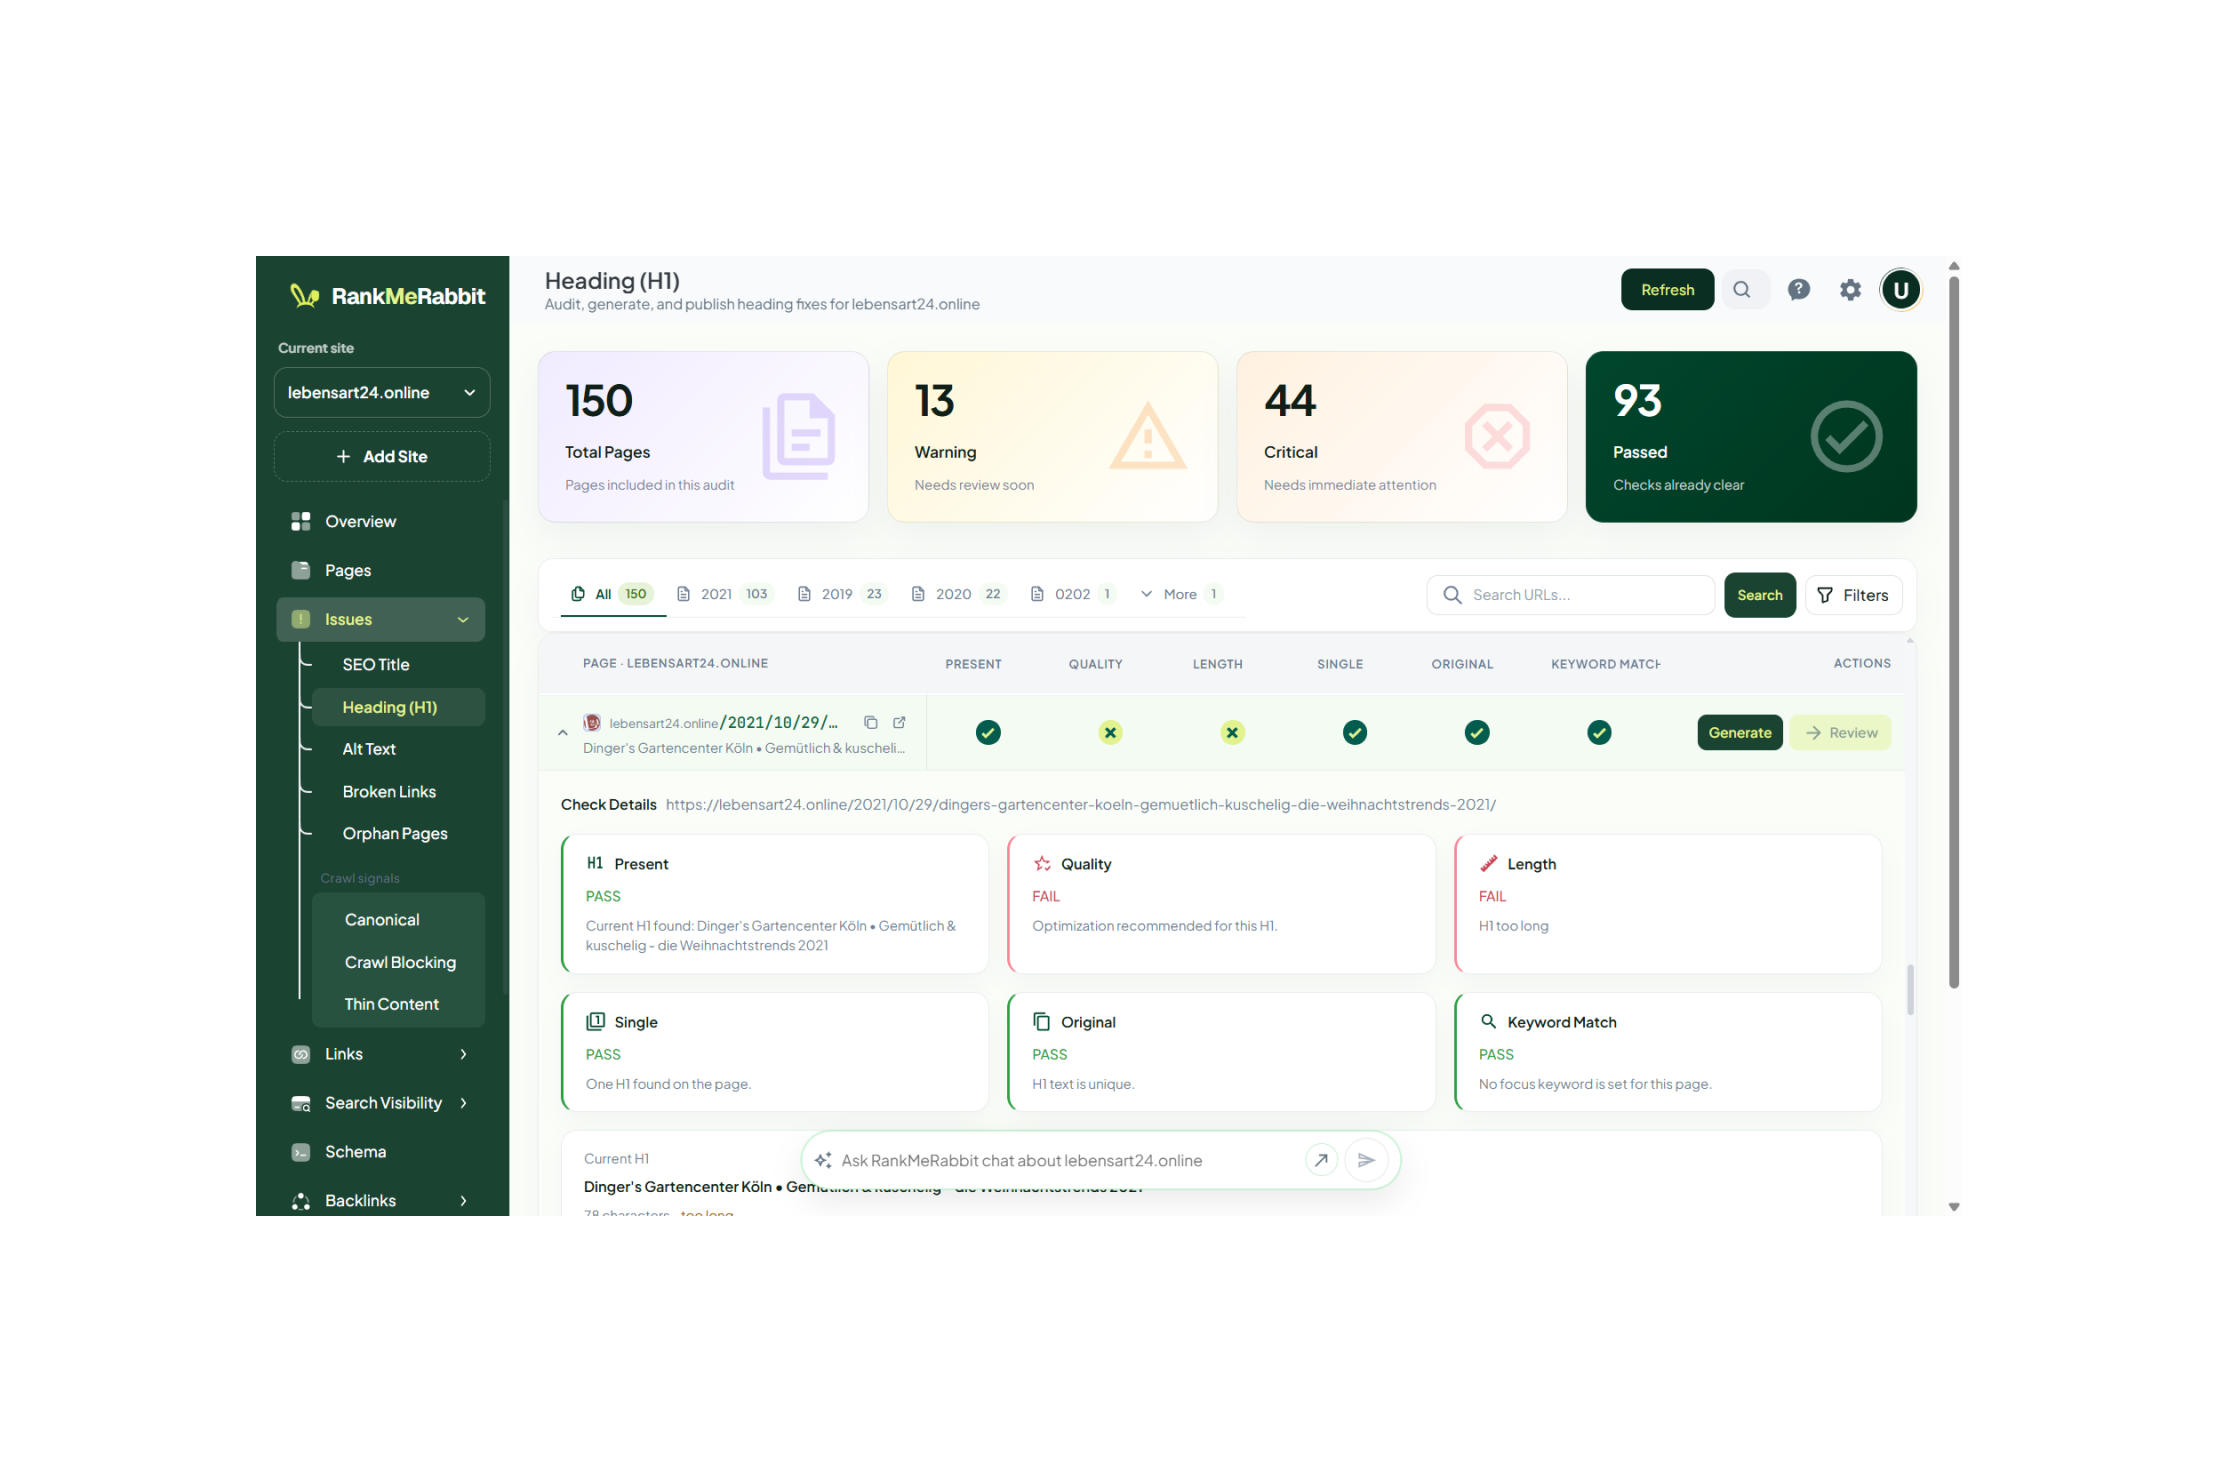Expand chat with the arrow icon
The image size is (2219, 1472).
click(1321, 1160)
